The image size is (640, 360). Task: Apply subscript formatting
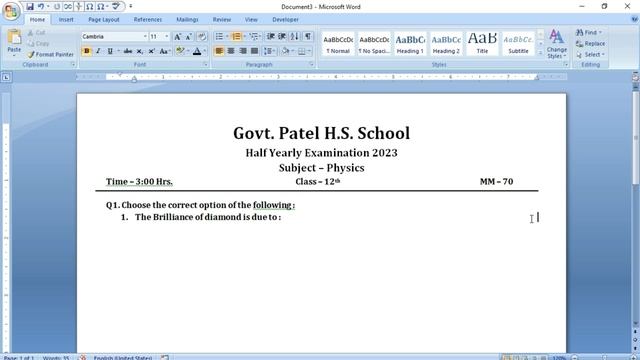[x=140, y=51]
